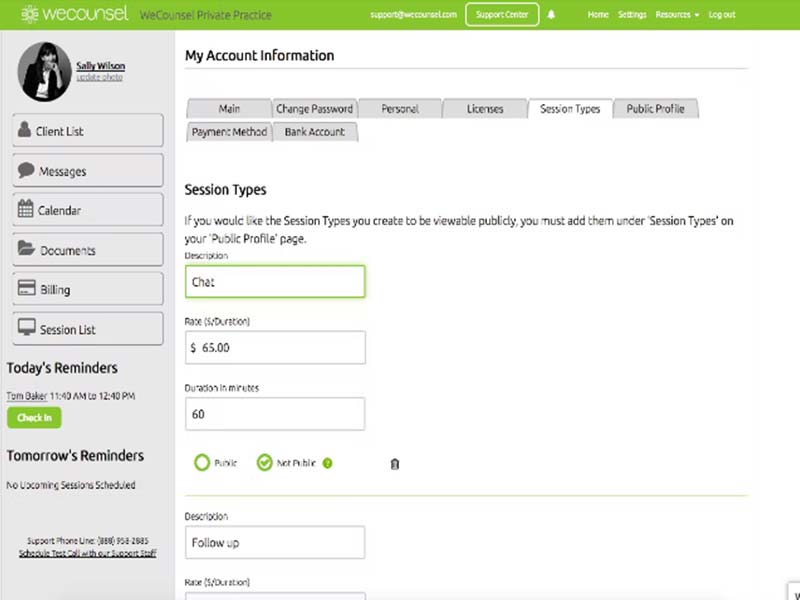Switch to the Public Profile tab
800x600 pixels.
(655, 109)
